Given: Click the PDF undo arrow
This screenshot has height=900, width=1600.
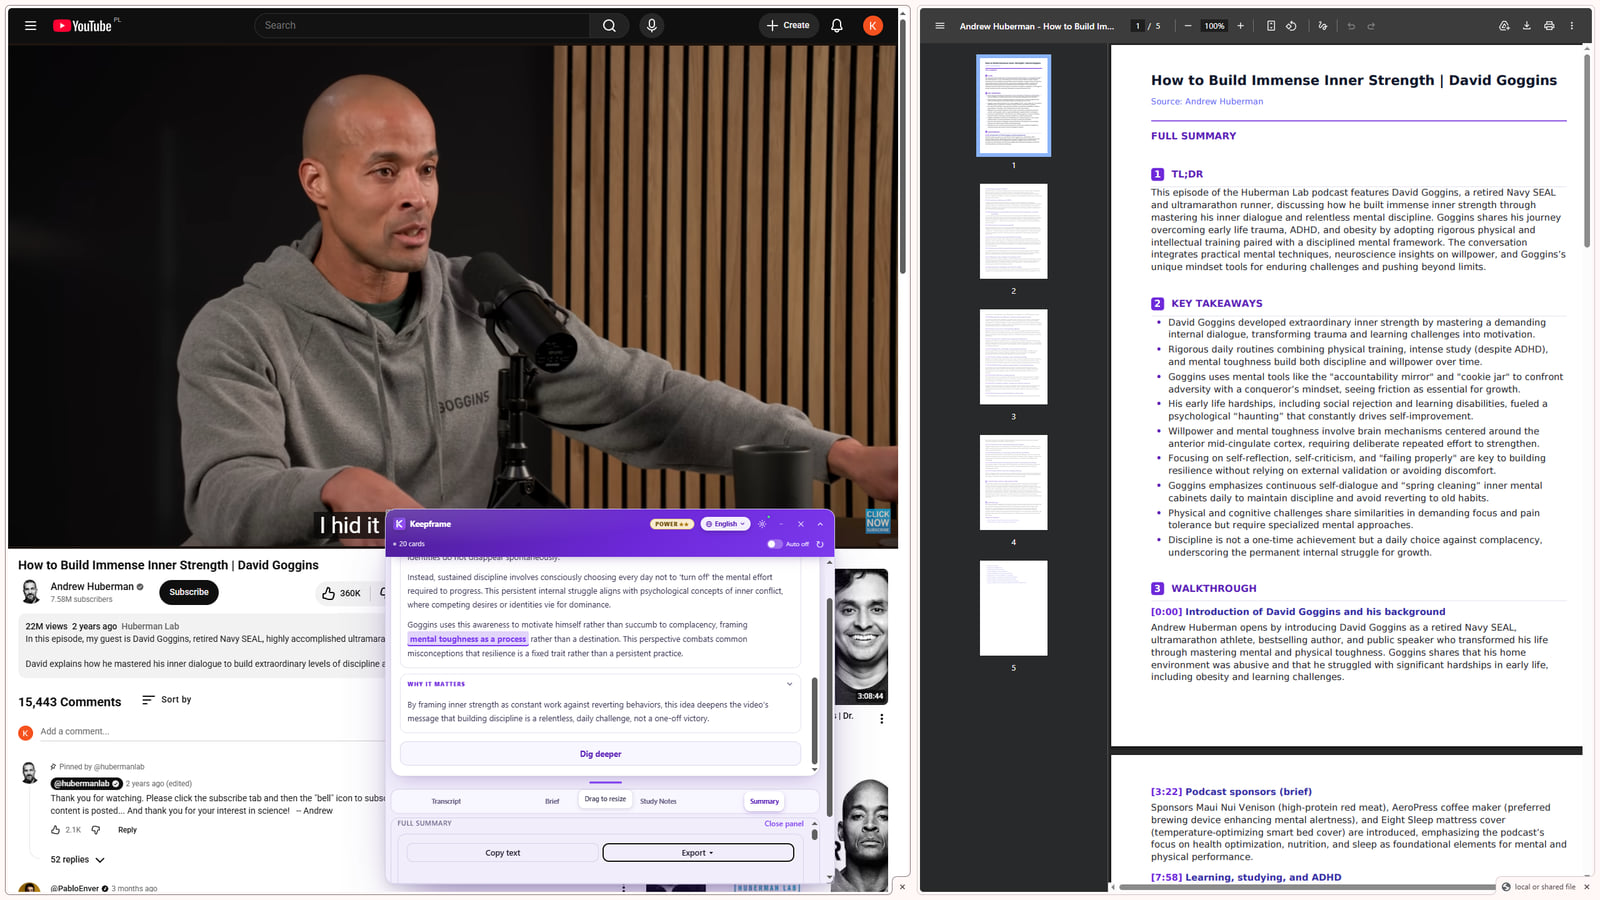Looking at the screenshot, I should [x=1351, y=26].
